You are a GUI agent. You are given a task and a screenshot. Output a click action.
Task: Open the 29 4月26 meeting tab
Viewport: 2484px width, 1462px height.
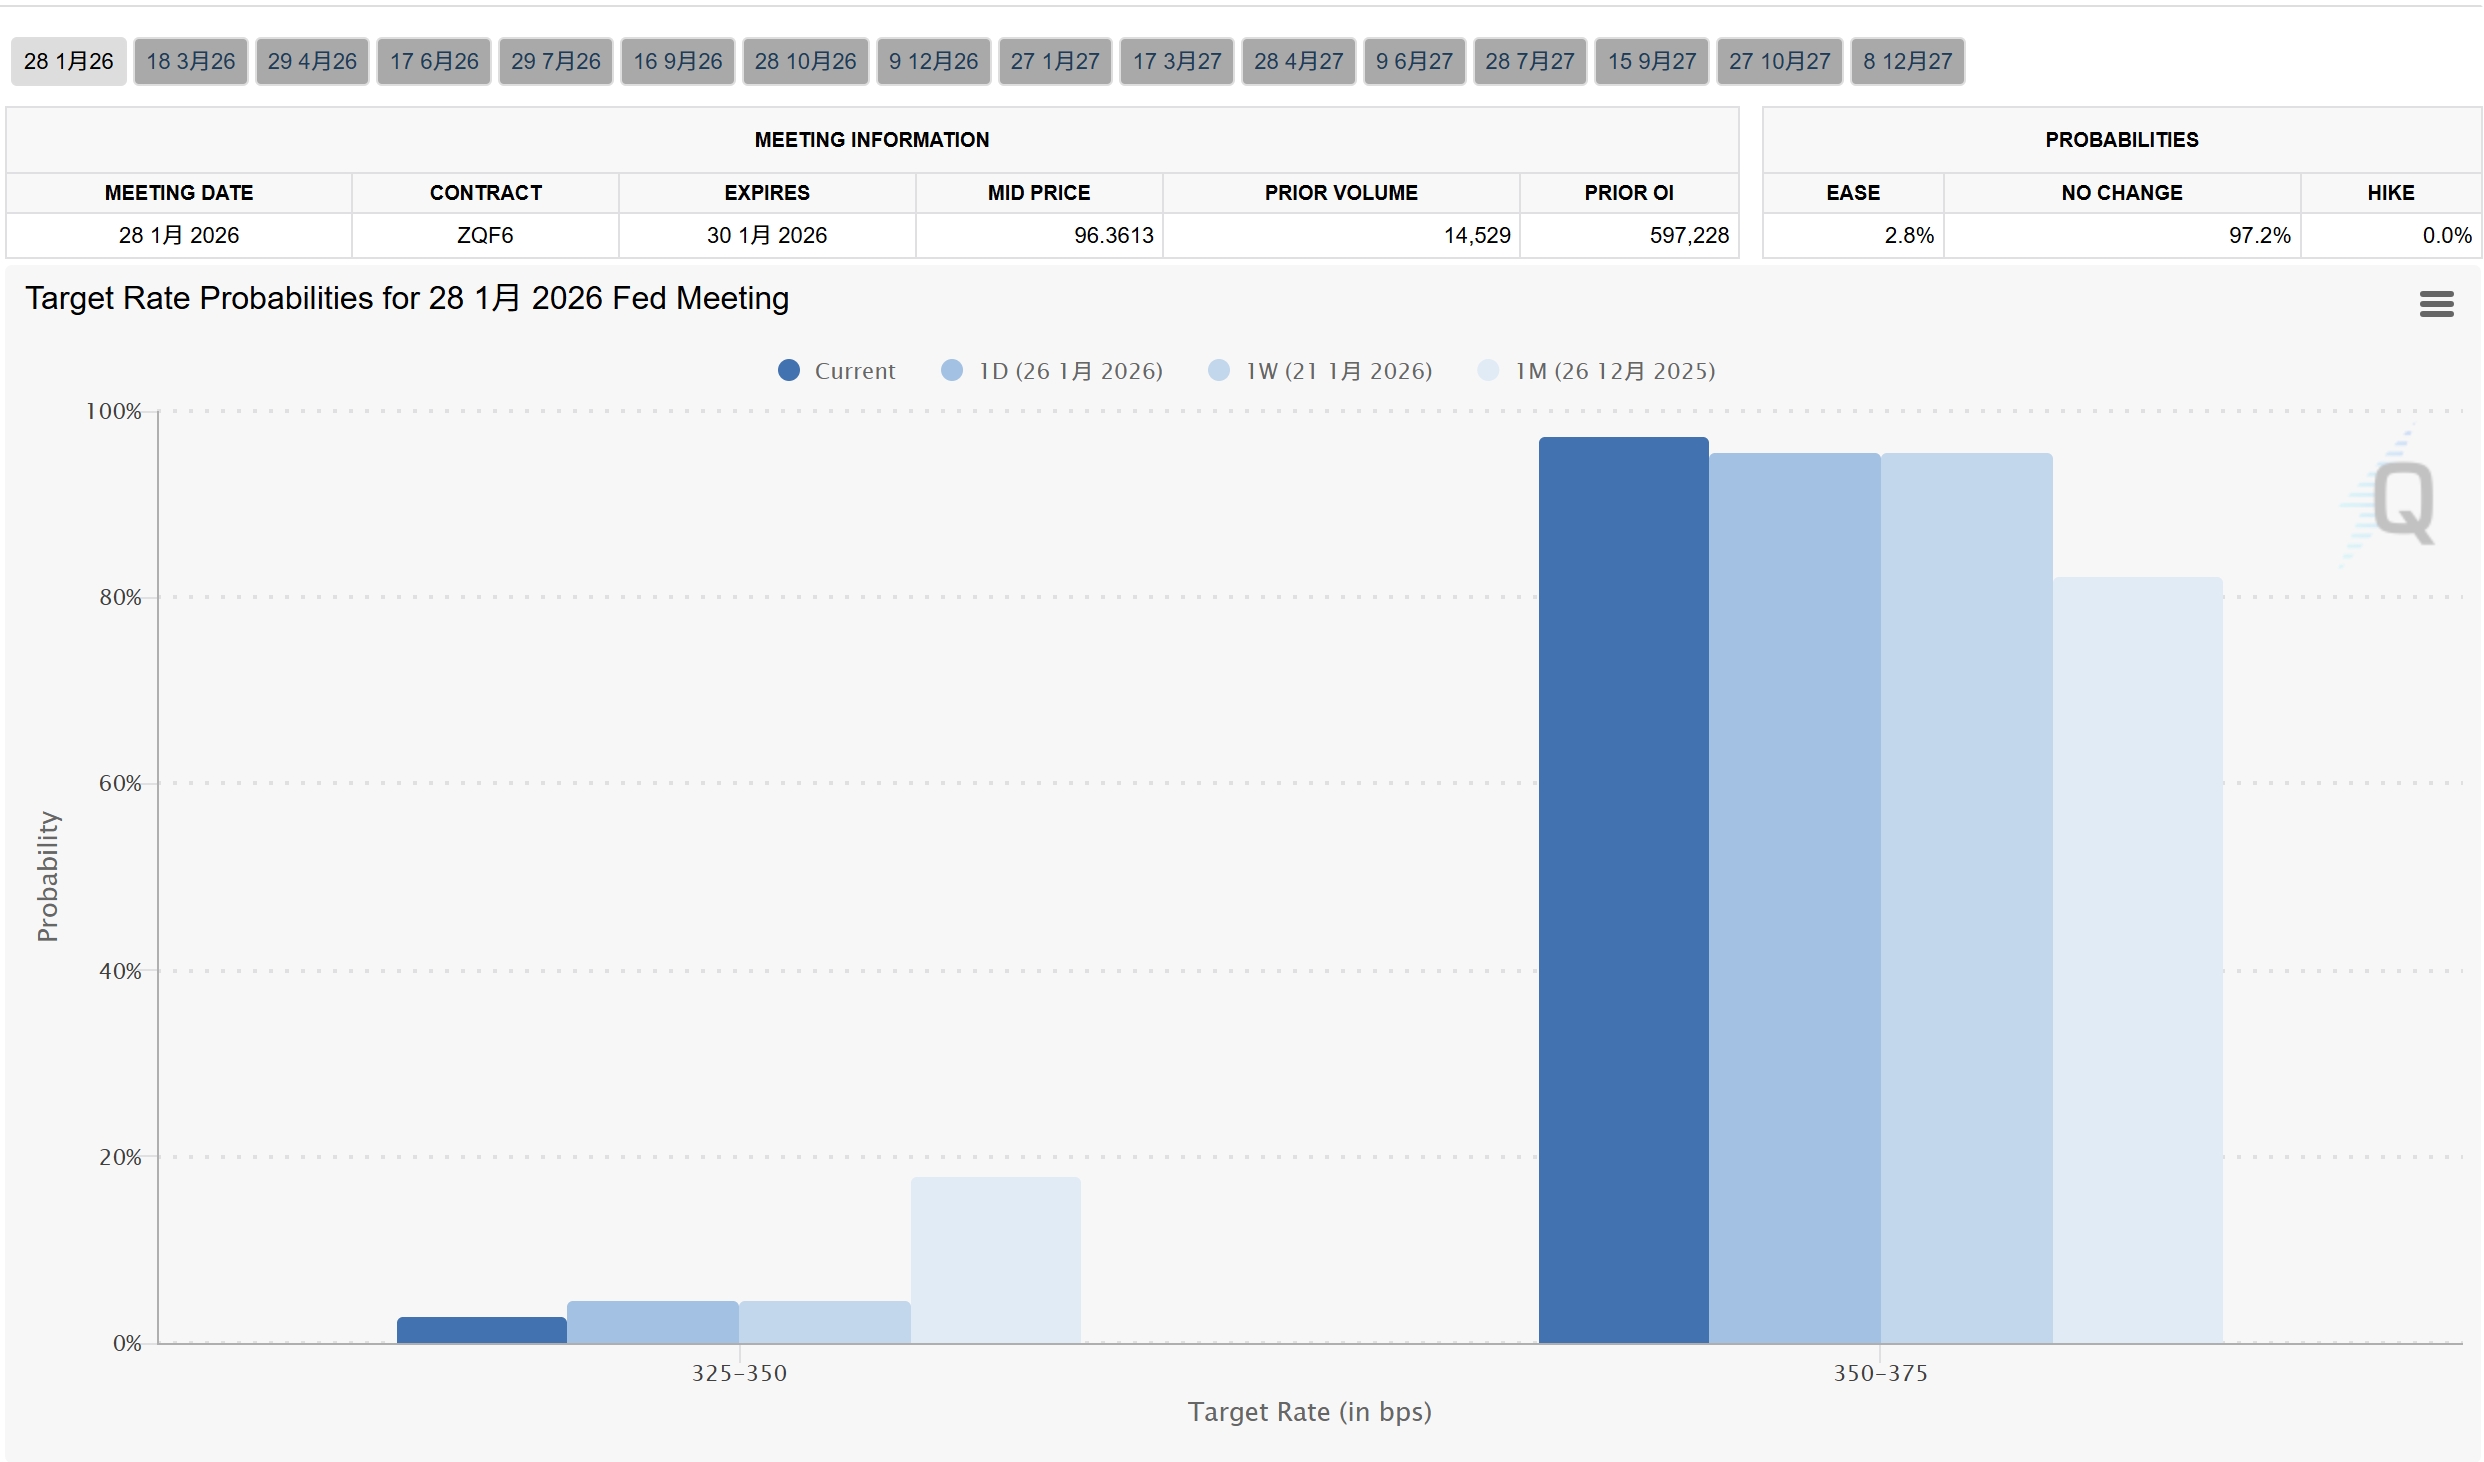pyautogui.click(x=312, y=62)
